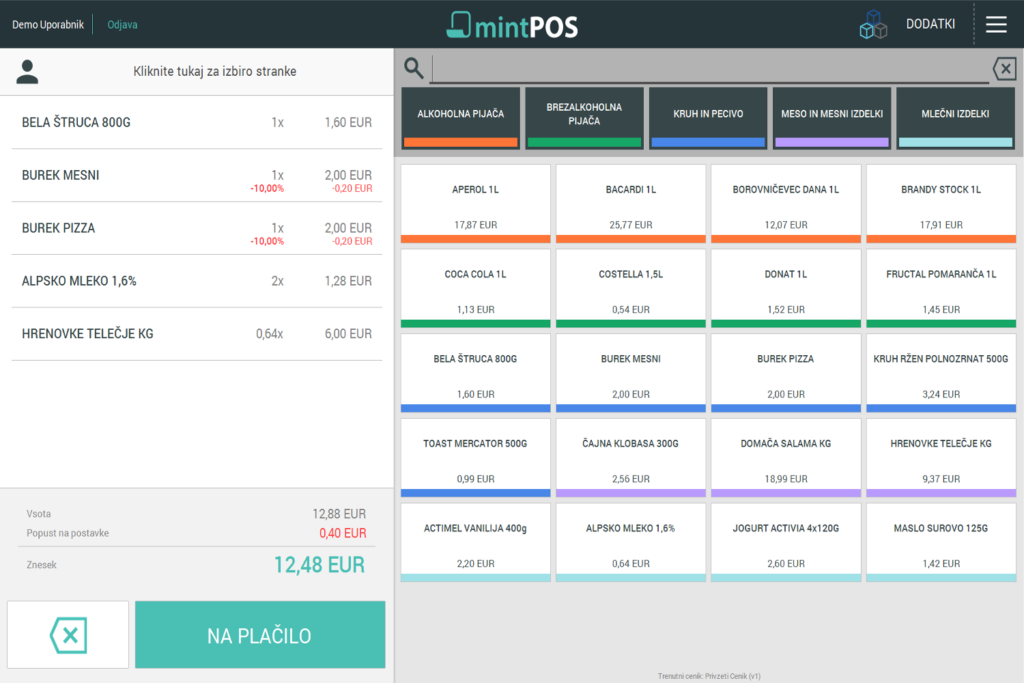Click the mintPOS logo
Viewport: 1024px width, 683px height.
511,24
